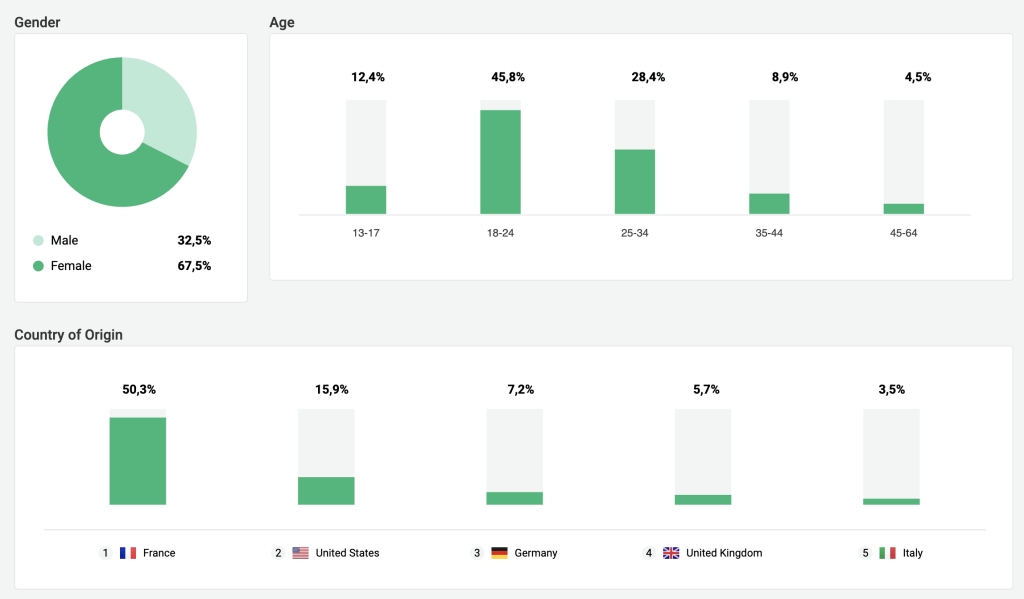This screenshot has width=1024, height=599.
Task: Click the 13-17 age group bar
Action: pos(366,200)
